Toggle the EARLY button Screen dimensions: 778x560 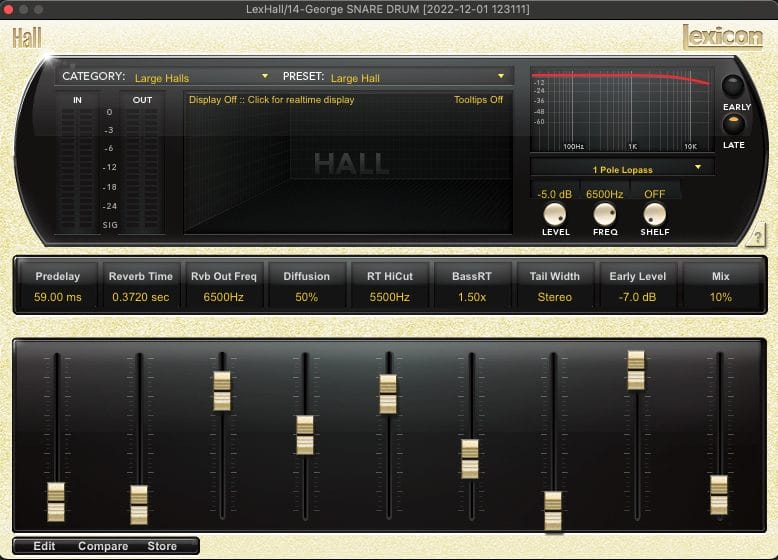click(732, 86)
